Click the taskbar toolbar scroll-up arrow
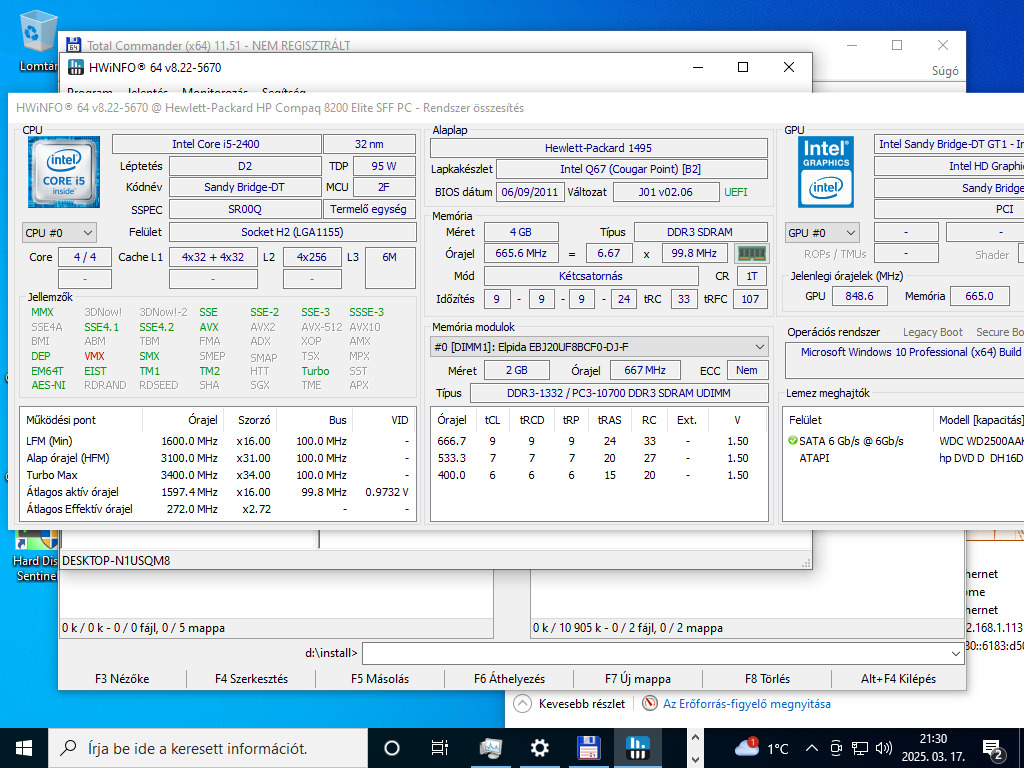1024x768 pixels. click(696, 738)
